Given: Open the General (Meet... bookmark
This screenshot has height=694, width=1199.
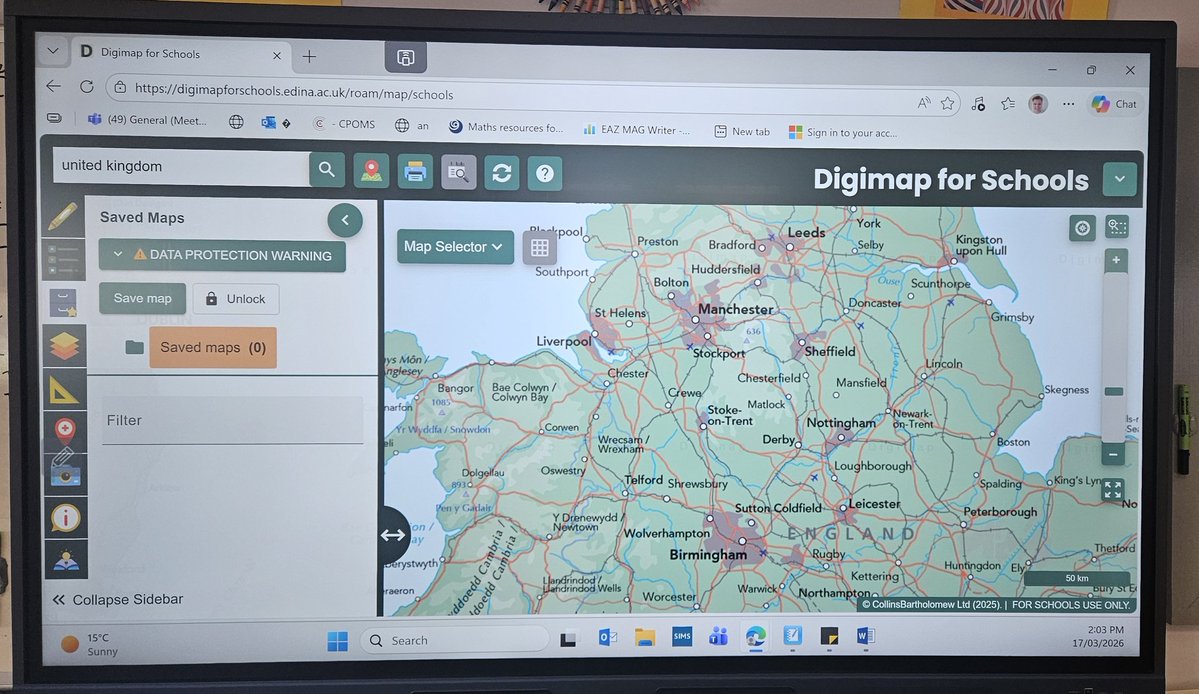Looking at the screenshot, I should point(148,120).
